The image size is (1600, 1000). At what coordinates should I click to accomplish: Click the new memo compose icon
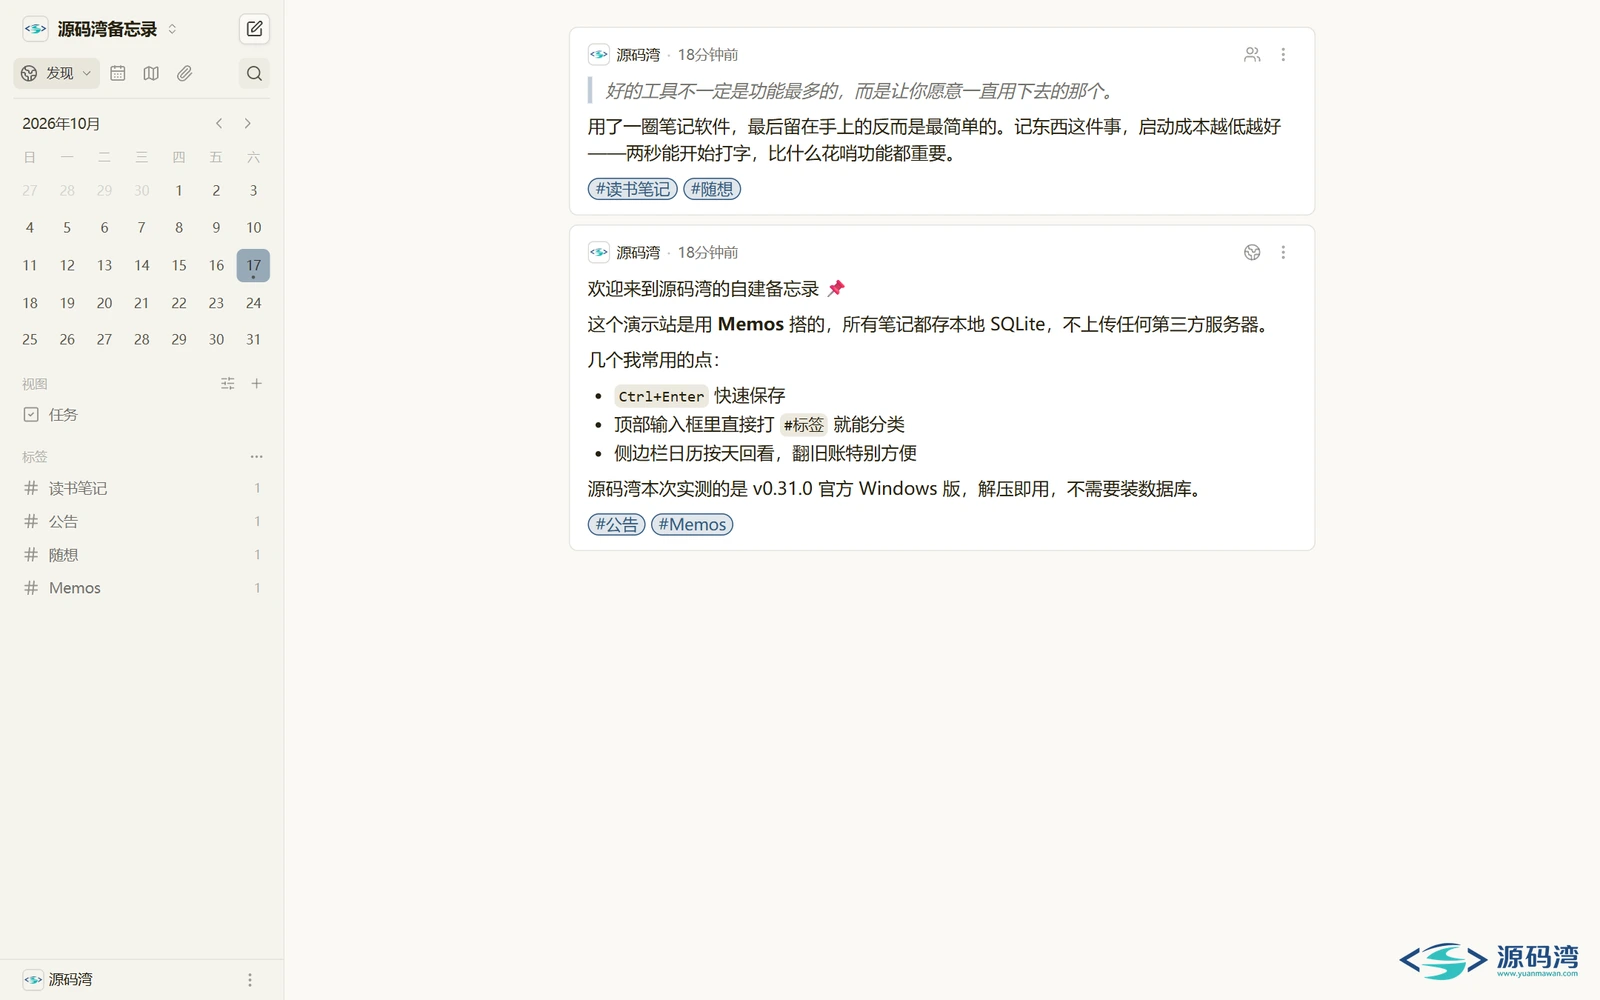(254, 29)
